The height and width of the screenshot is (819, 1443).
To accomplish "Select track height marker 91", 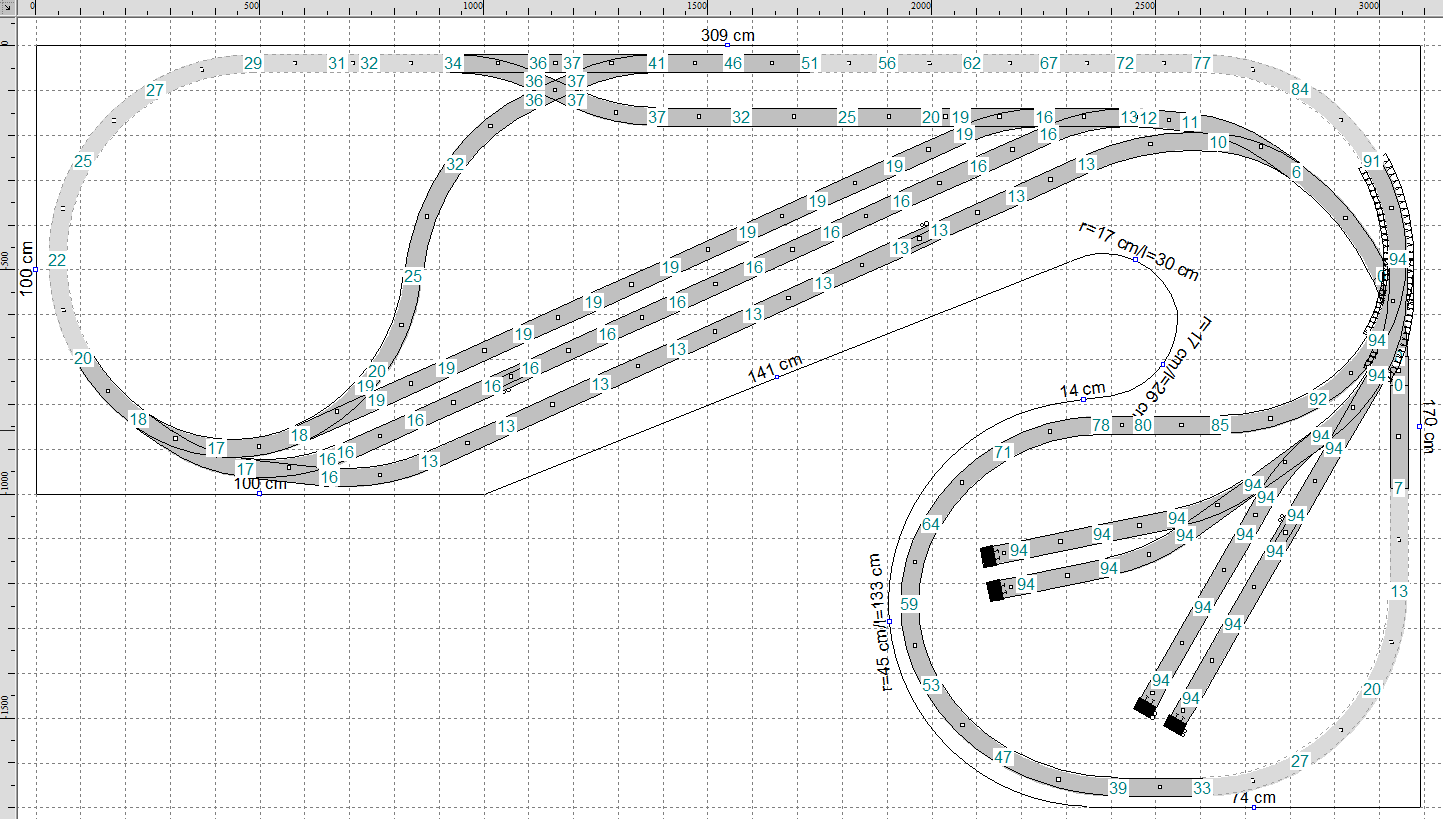I will (x=1372, y=161).
